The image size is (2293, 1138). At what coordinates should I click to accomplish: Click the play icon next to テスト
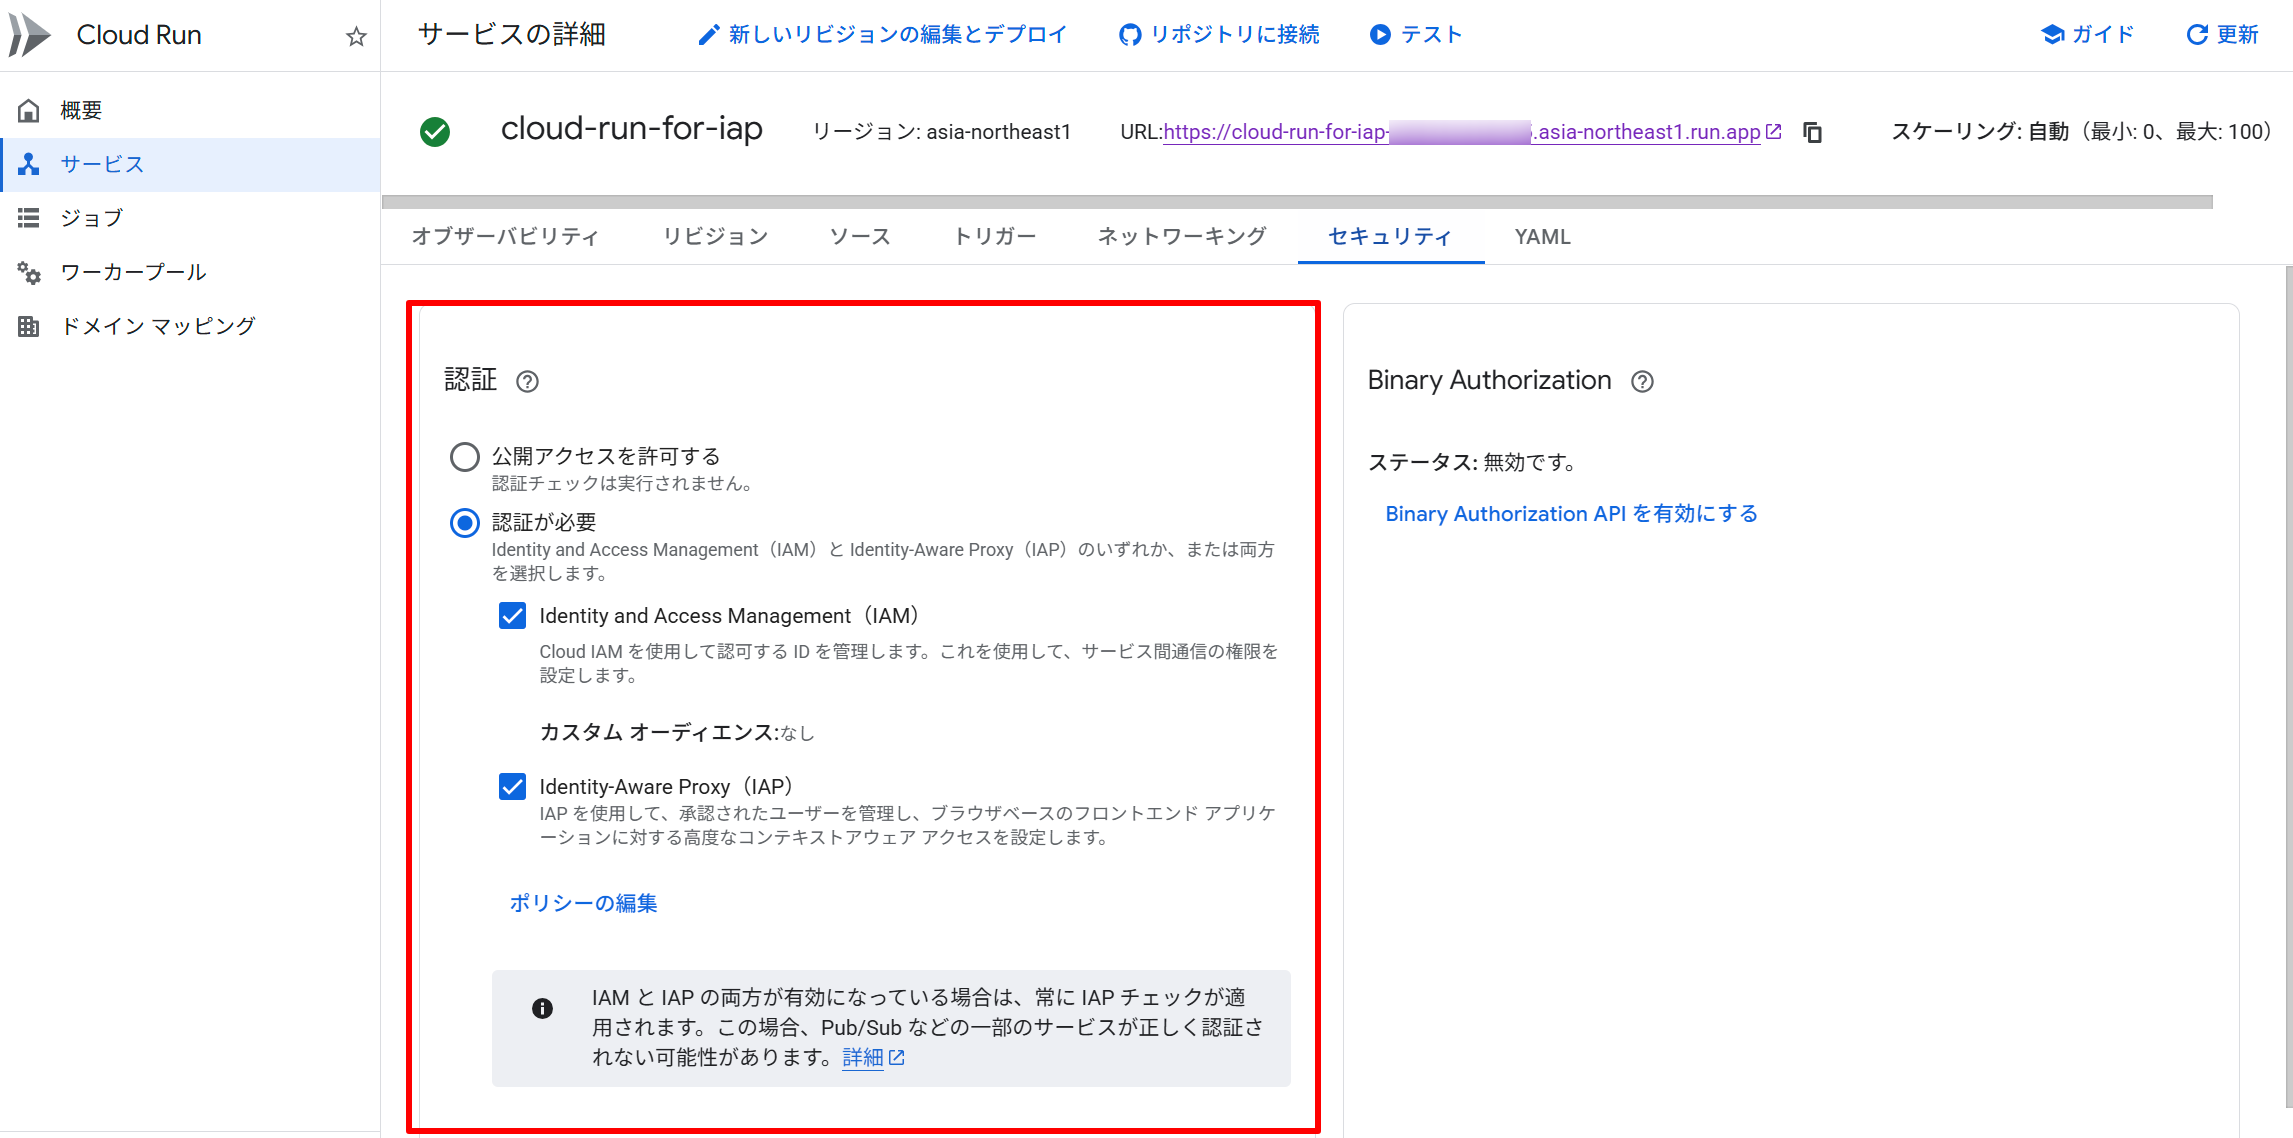click(x=1380, y=33)
